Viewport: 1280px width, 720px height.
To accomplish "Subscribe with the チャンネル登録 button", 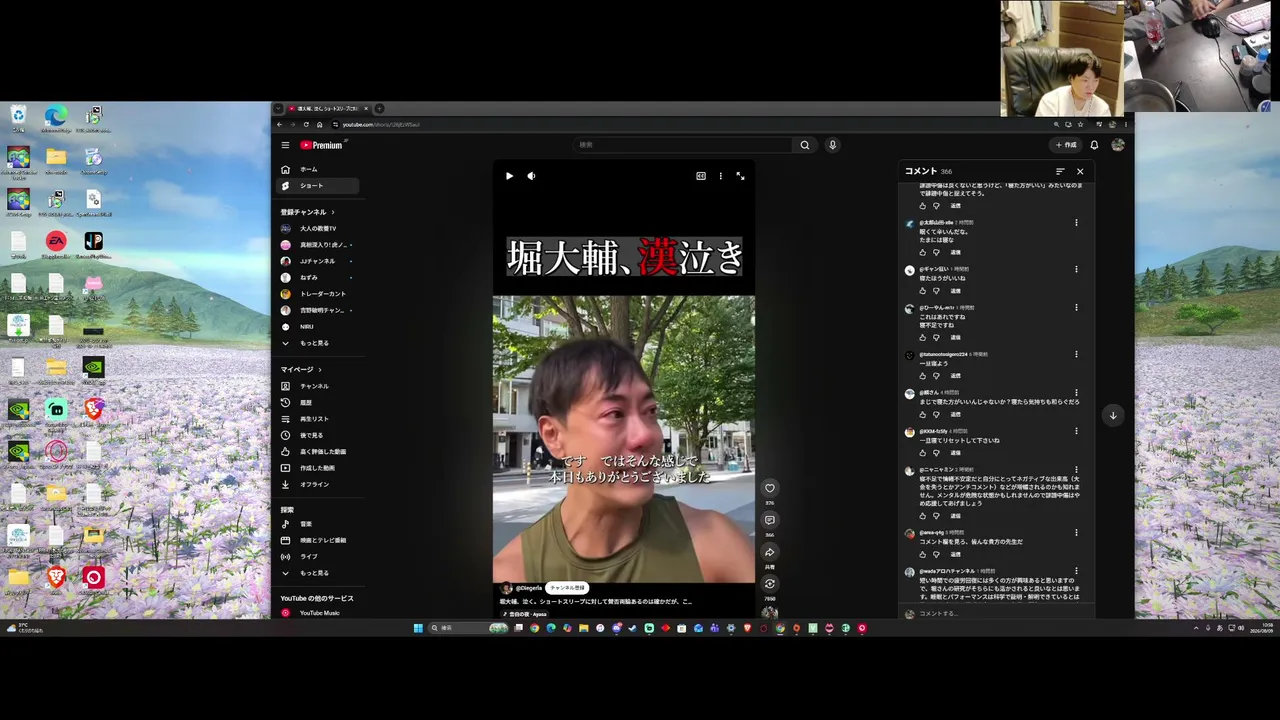I will (567, 588).
